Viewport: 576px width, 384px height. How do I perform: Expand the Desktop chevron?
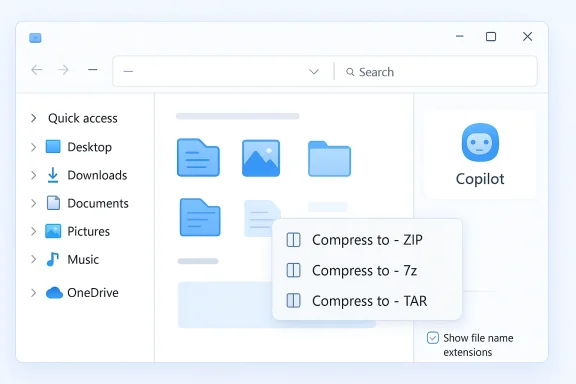tap(33, 147)
